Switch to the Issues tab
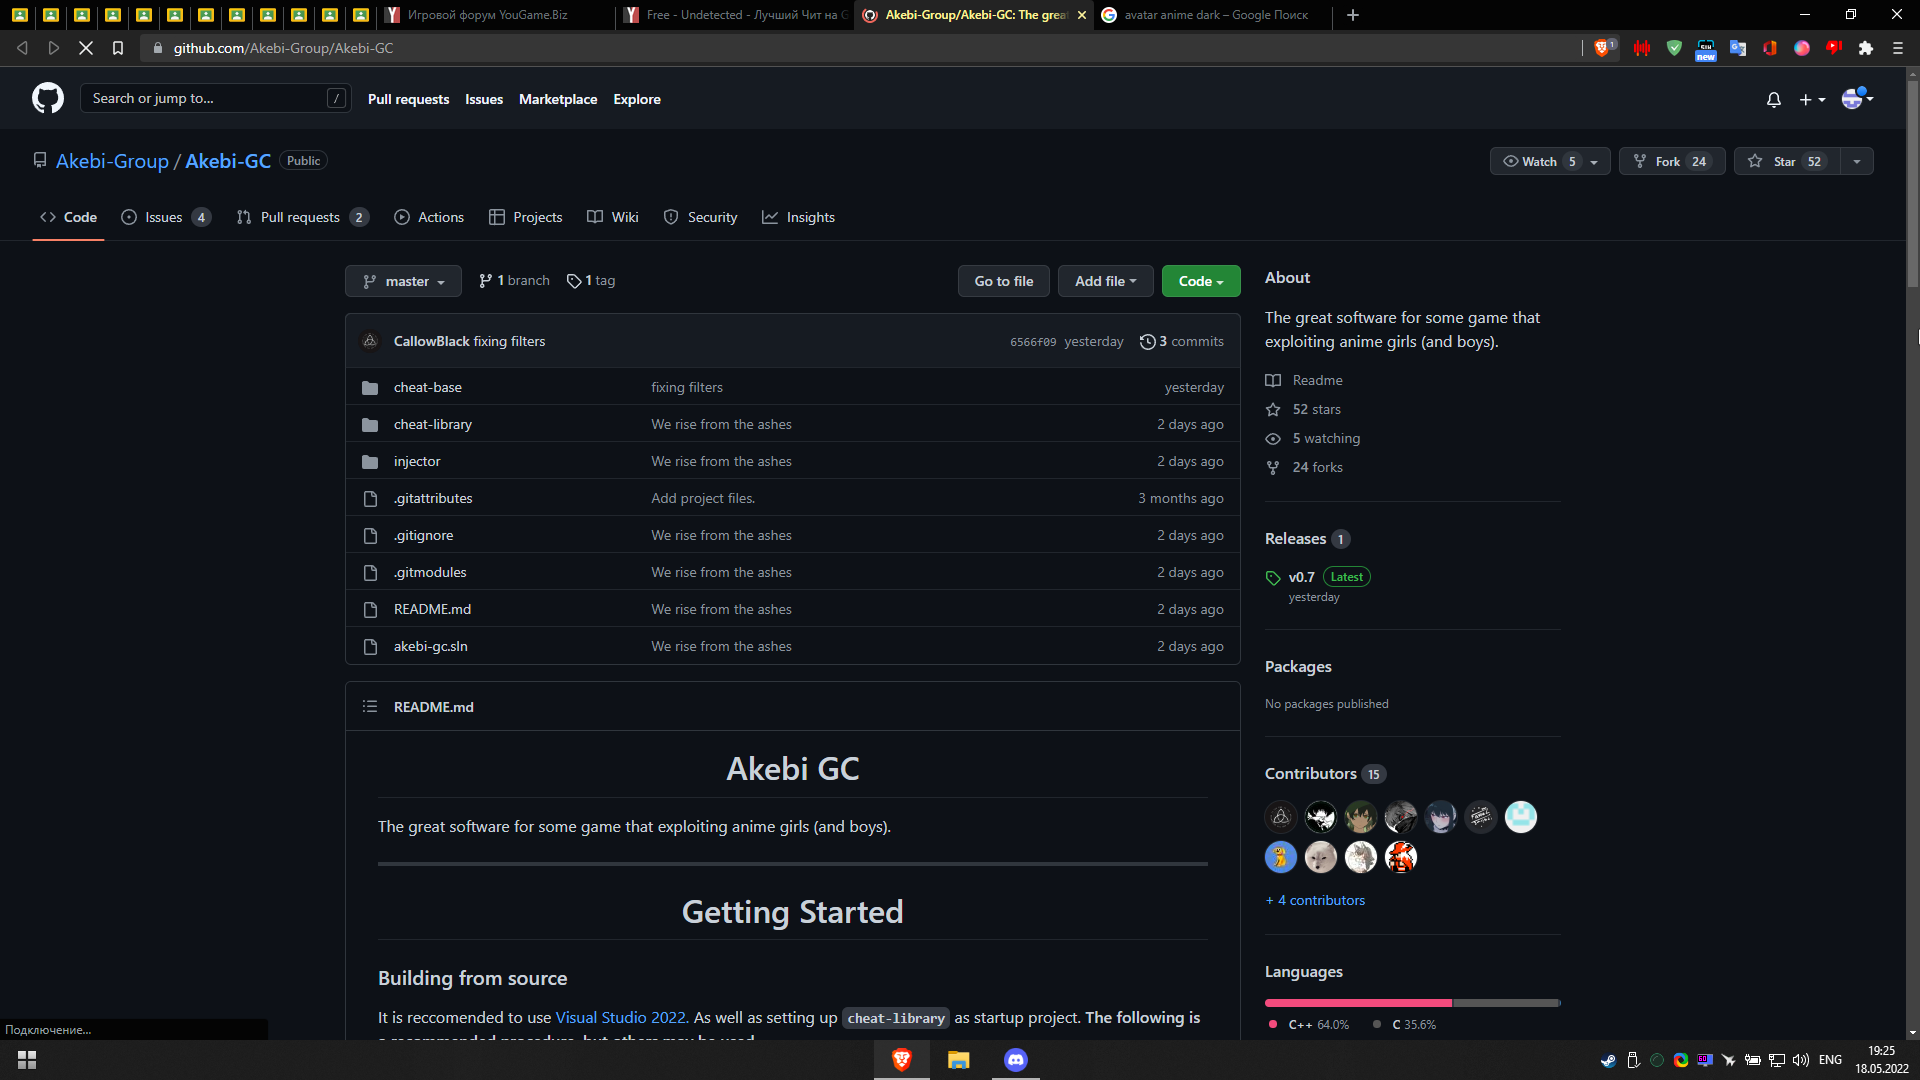This screenshot has height=1080, width=1920. point(166,217)
